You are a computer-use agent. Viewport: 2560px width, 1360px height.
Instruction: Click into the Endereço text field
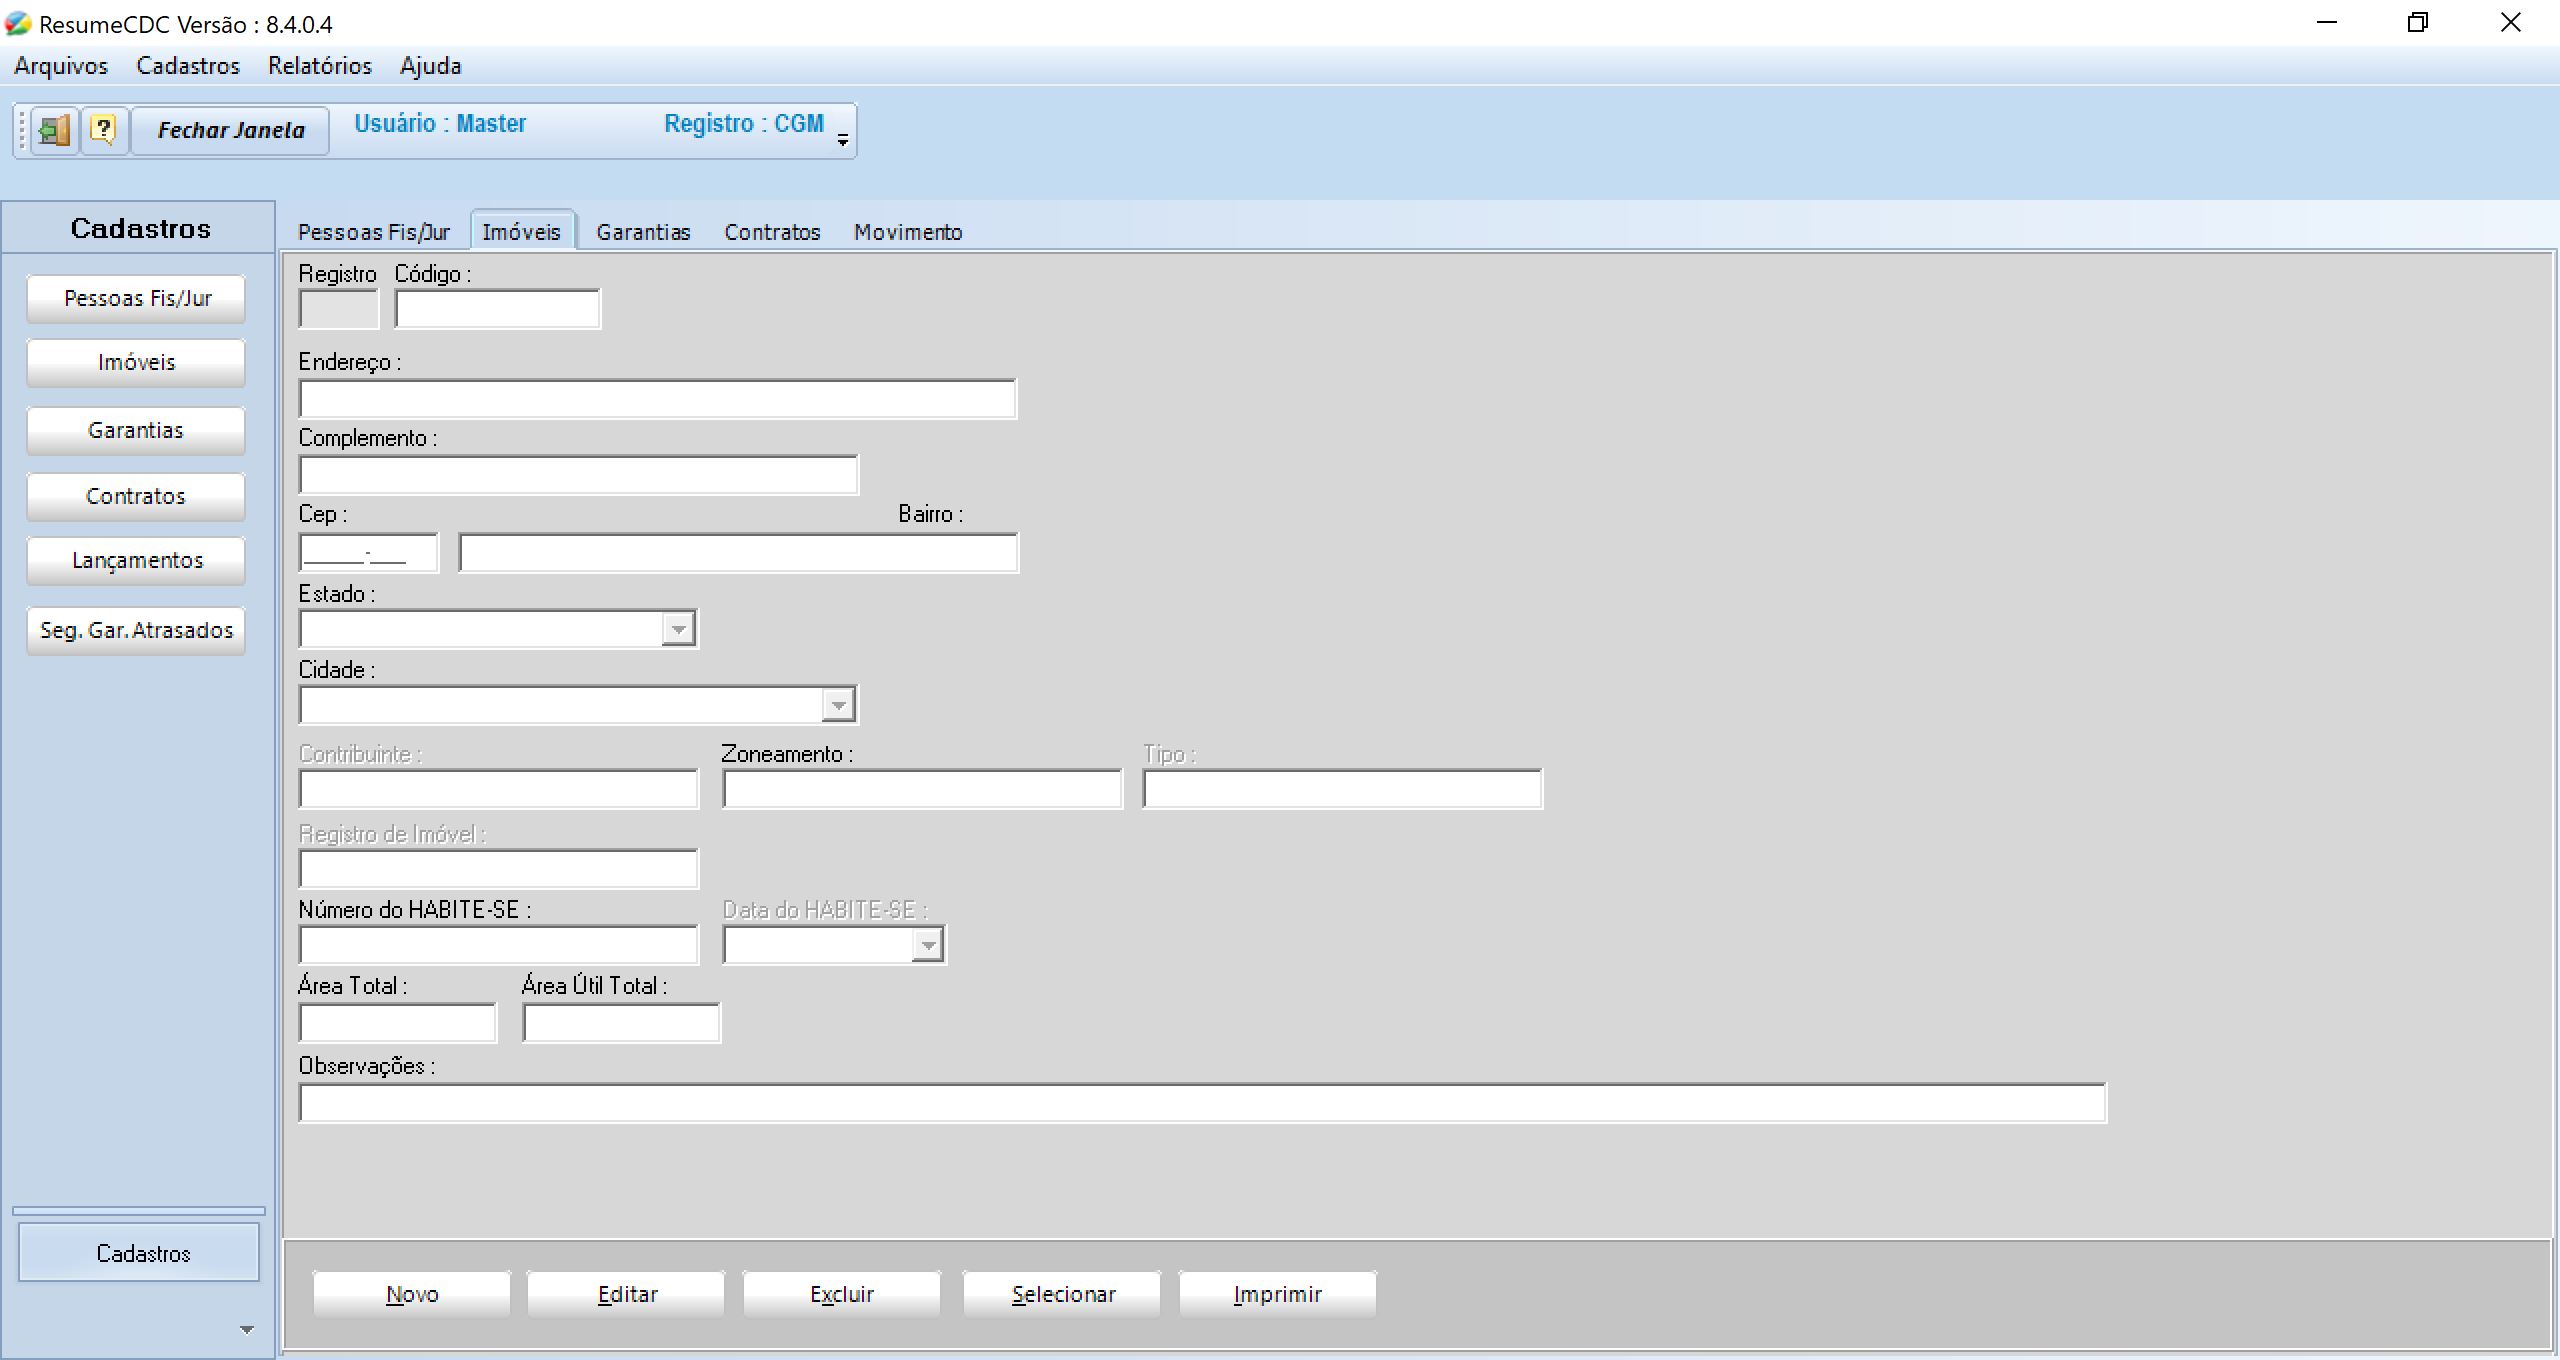(x=657, y=399)
